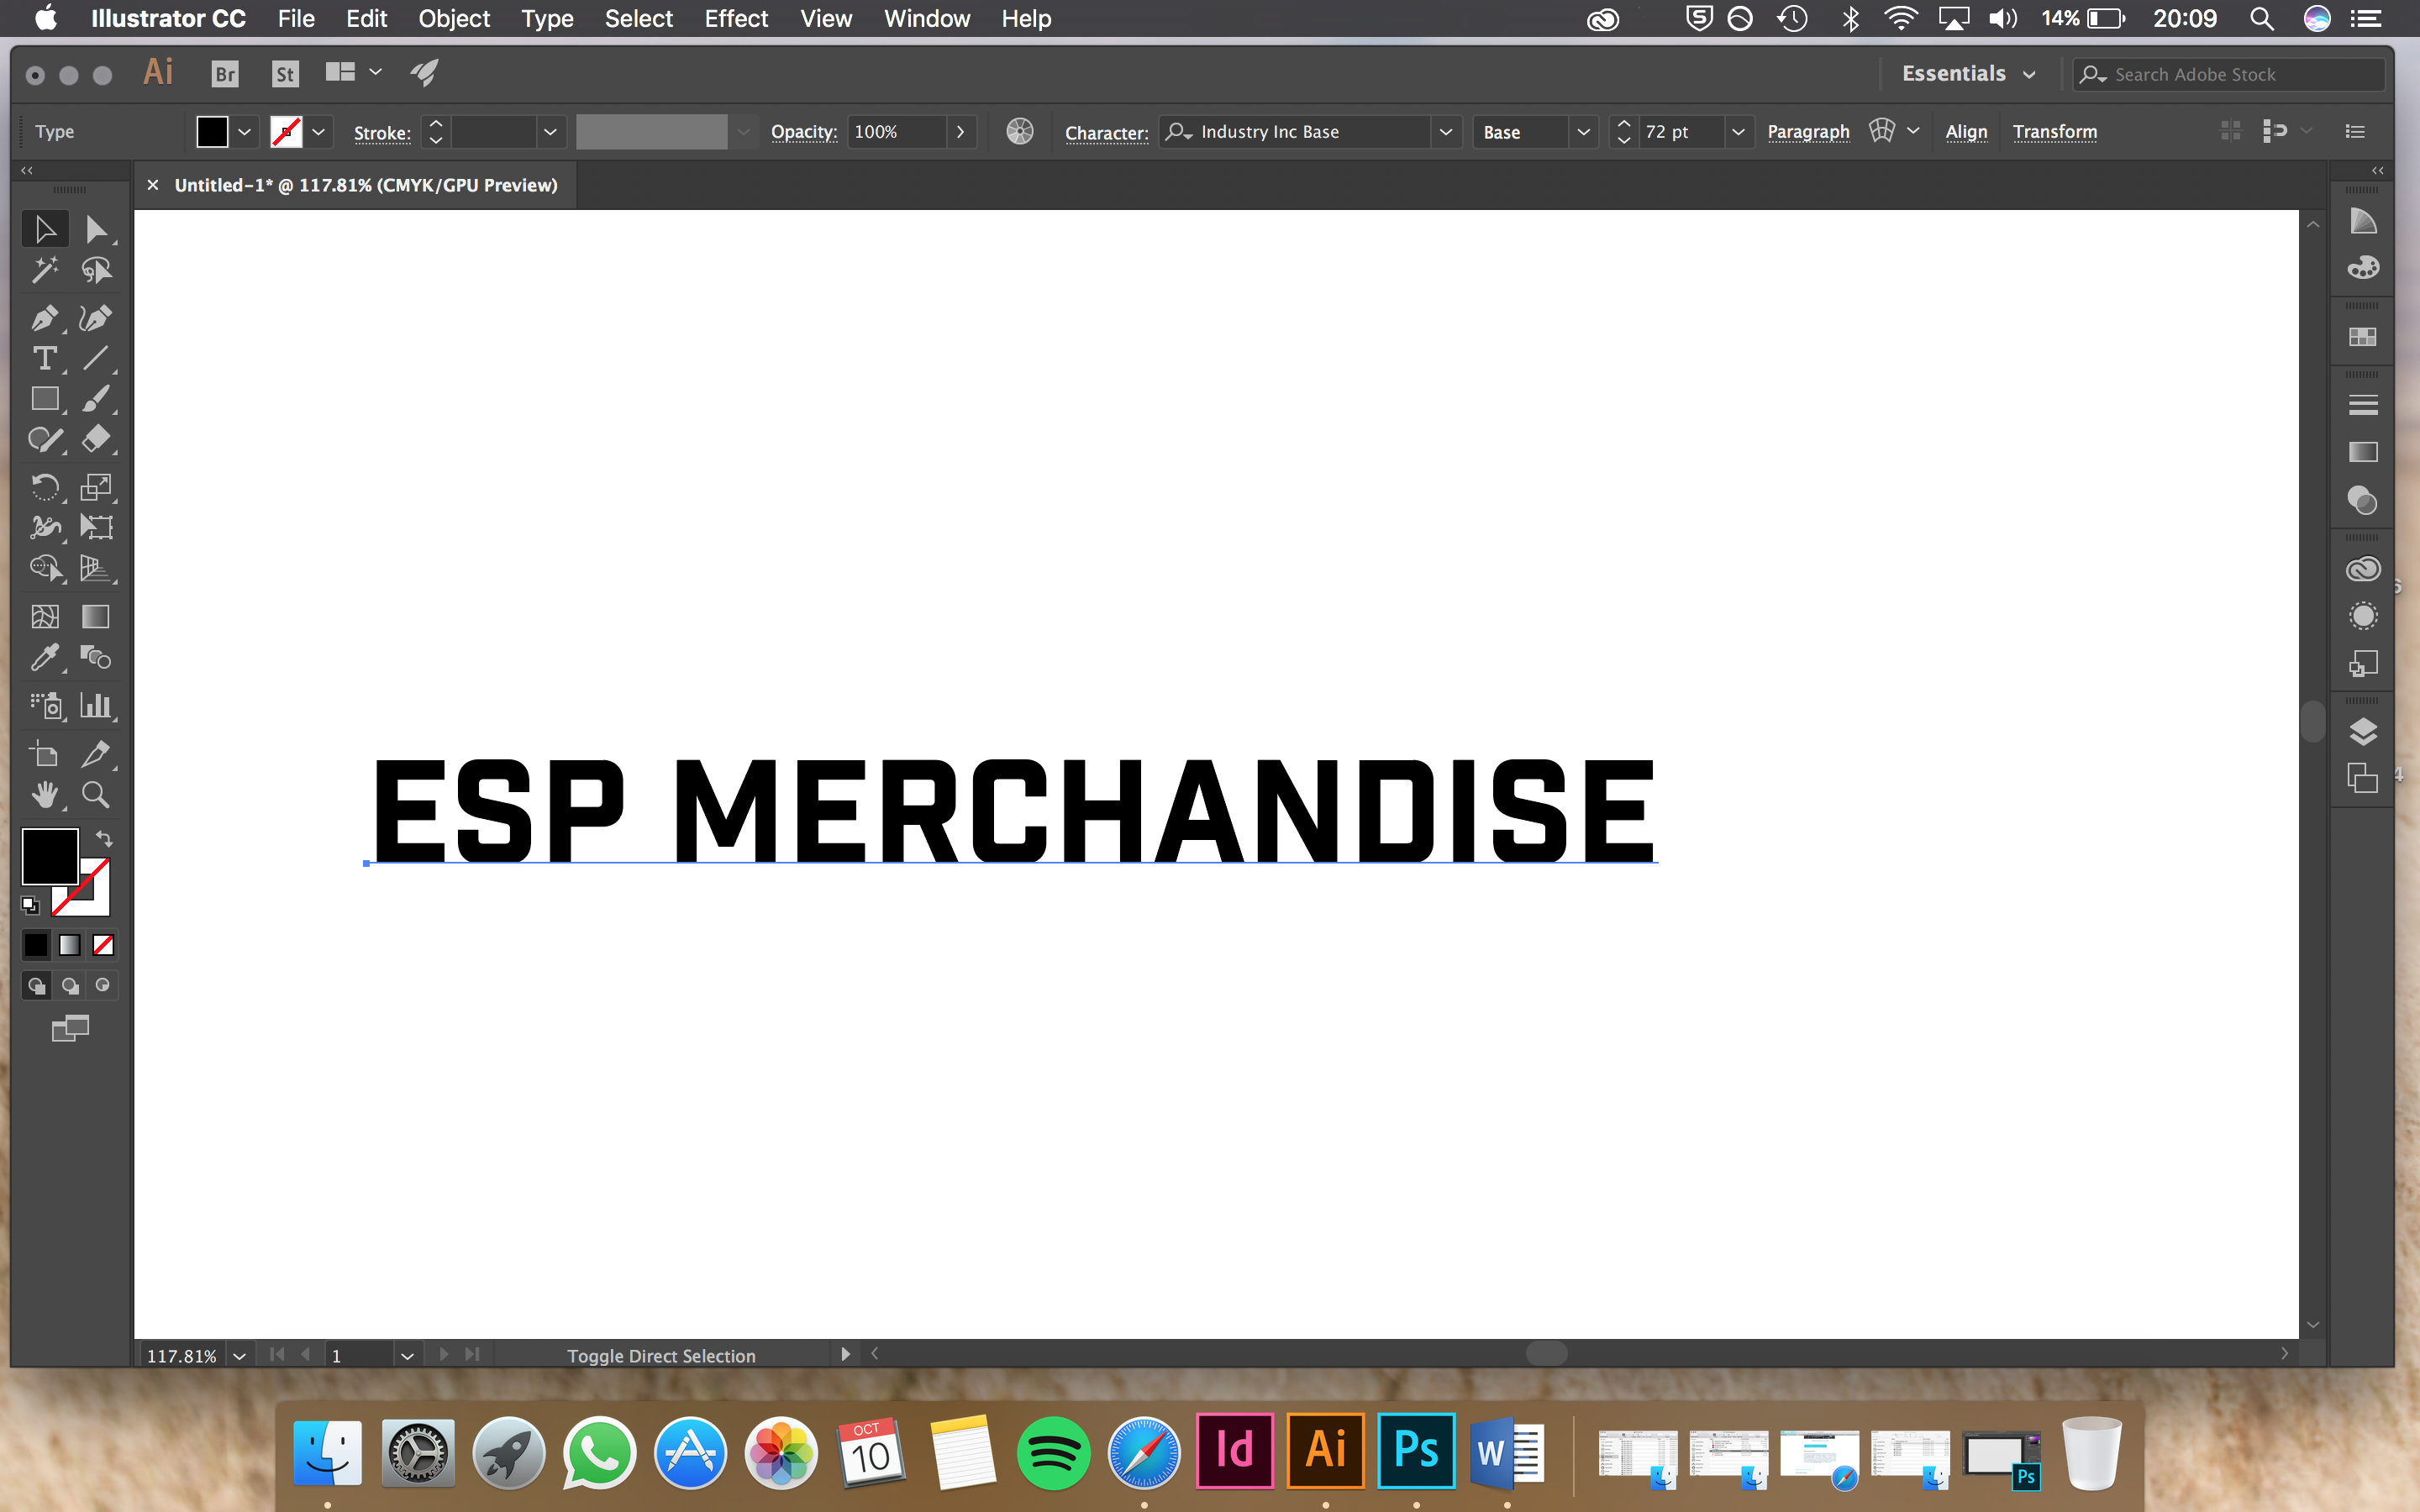
Task: Select the Type tool
Action: click(45, 358)
